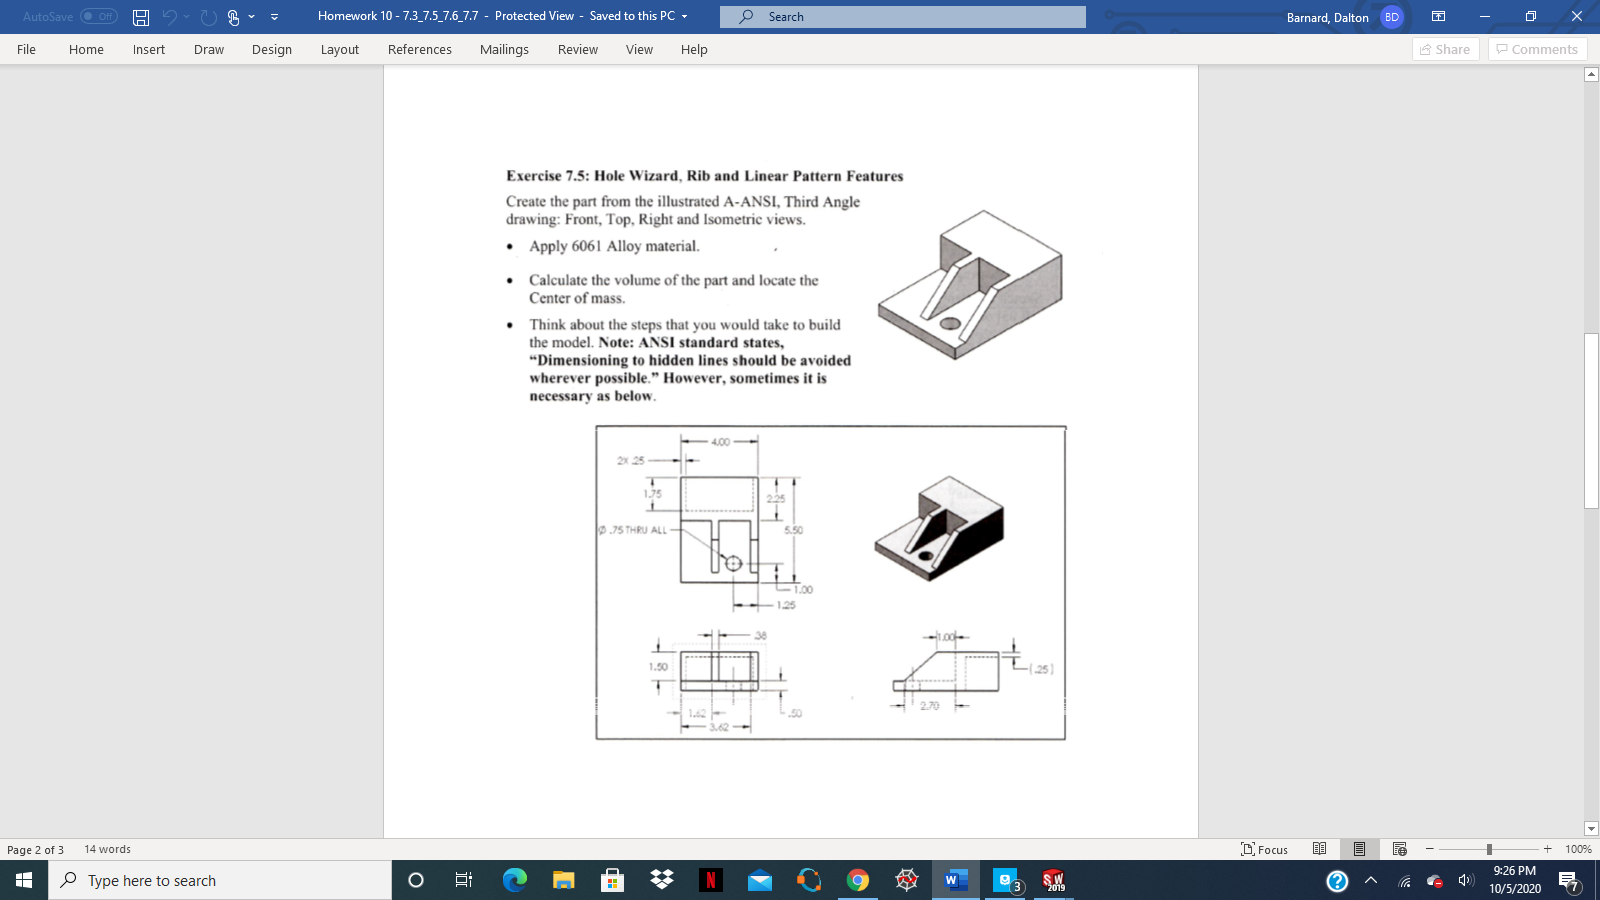Launch Google Chrome from the taskbar
The image size is (1600, 900).
(857, 880)
